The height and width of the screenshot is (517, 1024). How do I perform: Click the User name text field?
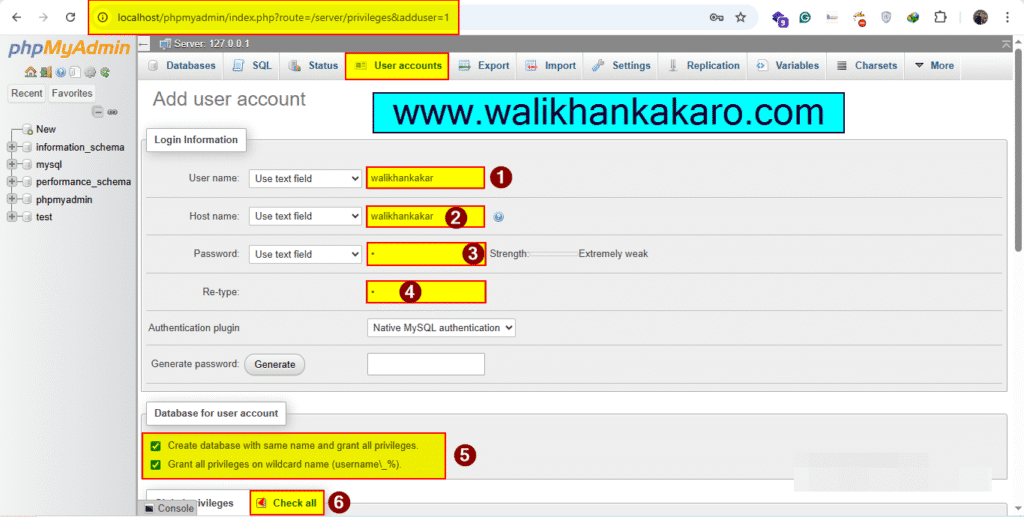coord(425,178)
